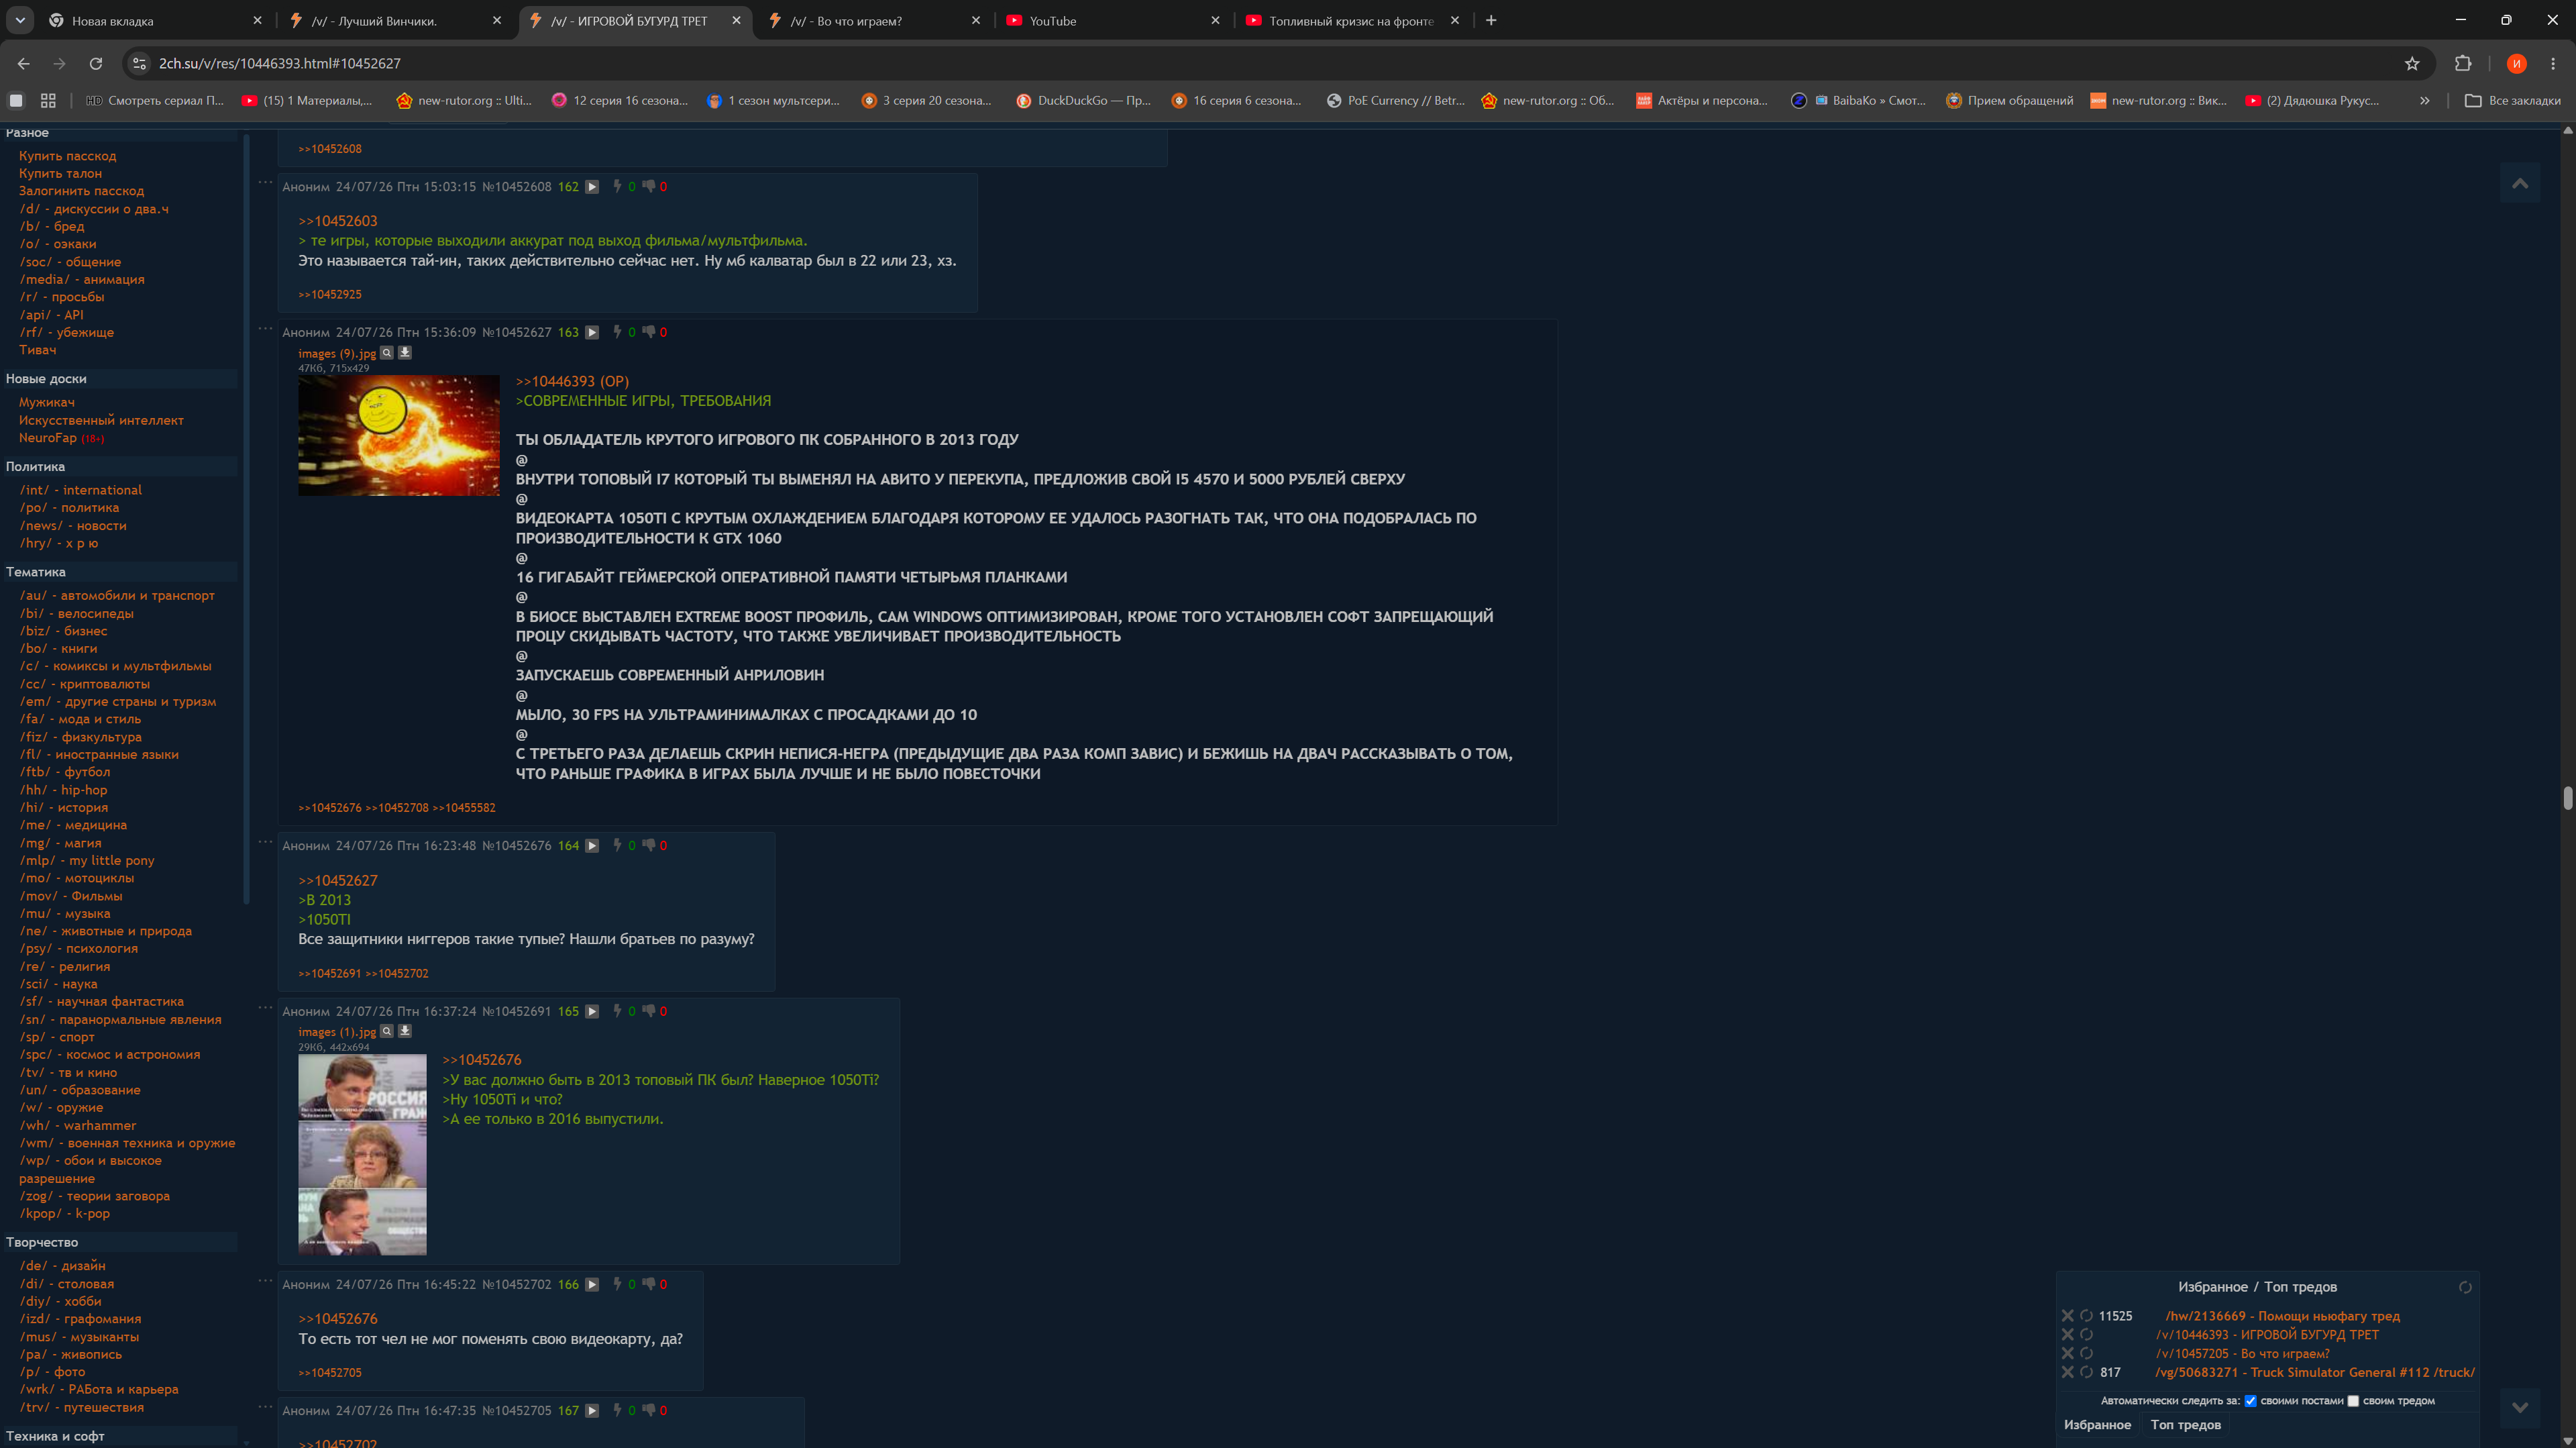Screen dimensions: 2576x1448
Task: Go back with the browser back arrow
Action: [24, 63]
